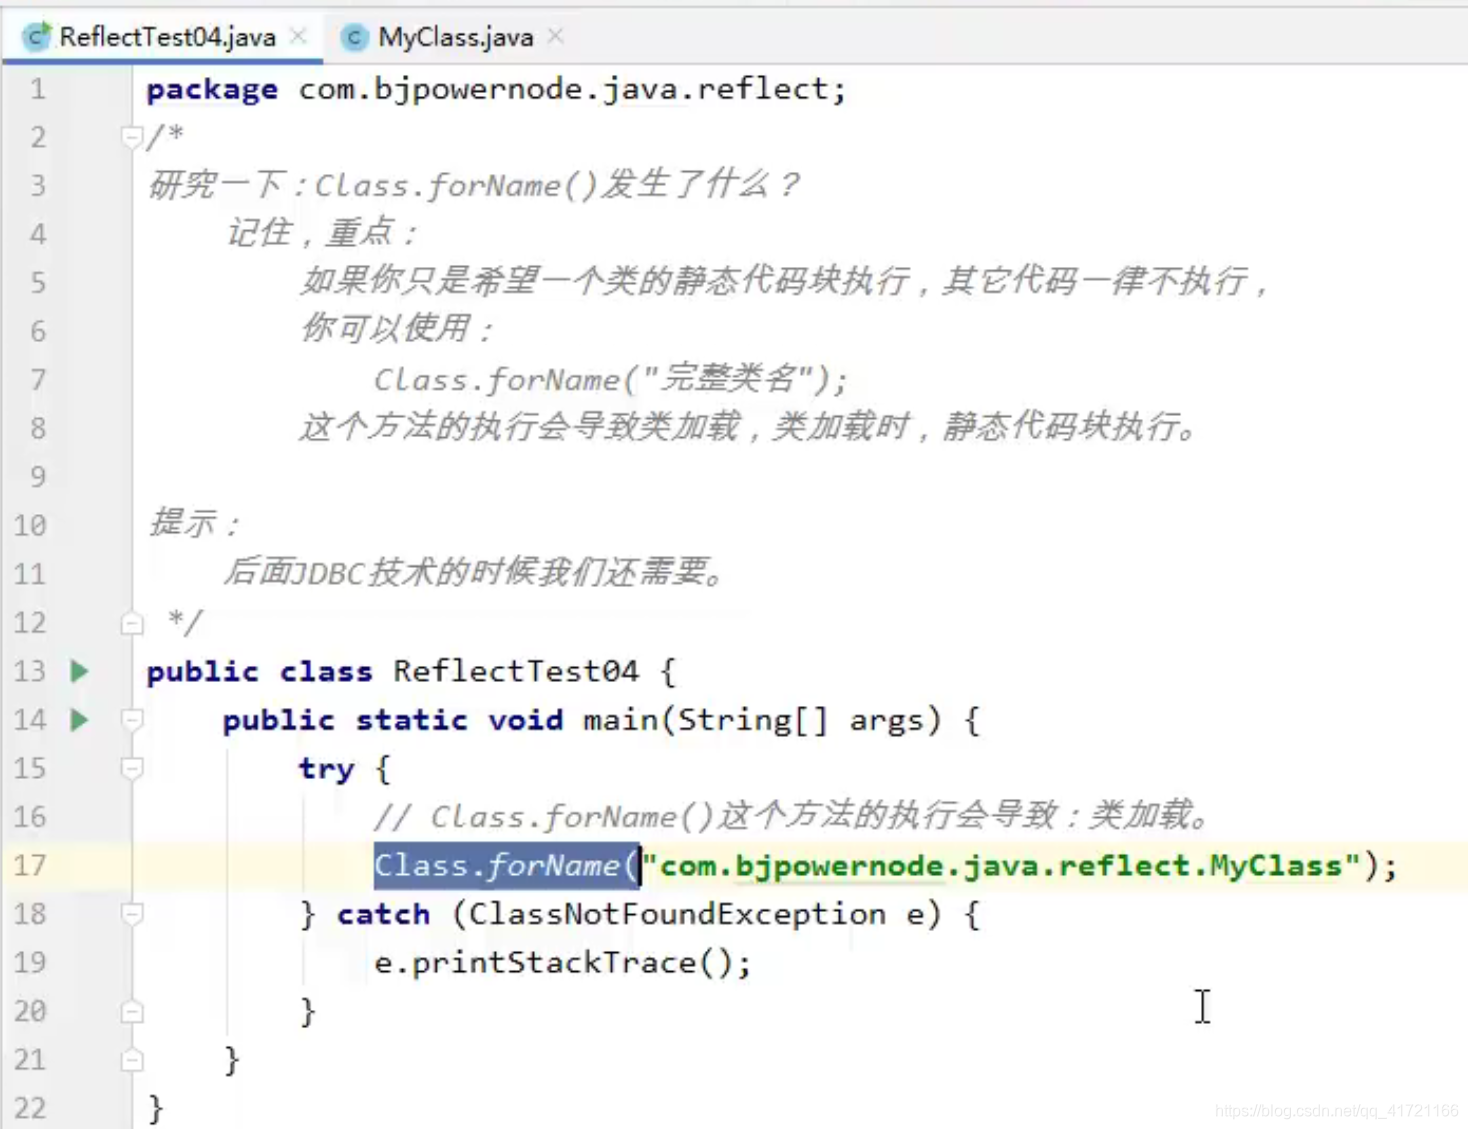The width and height of the screenshot is (1468, 1129).
Task: Click line number 22 in the gutter
Action: pos(30,1108)
